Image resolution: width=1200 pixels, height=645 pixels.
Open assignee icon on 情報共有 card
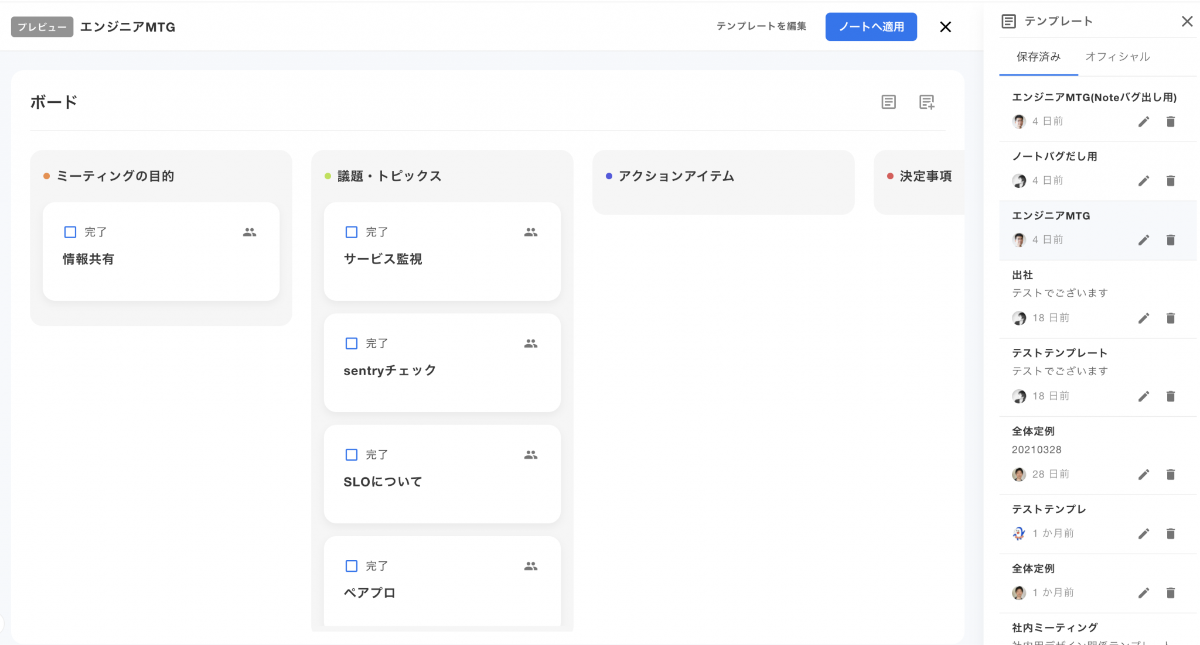(x=249, y=232)
